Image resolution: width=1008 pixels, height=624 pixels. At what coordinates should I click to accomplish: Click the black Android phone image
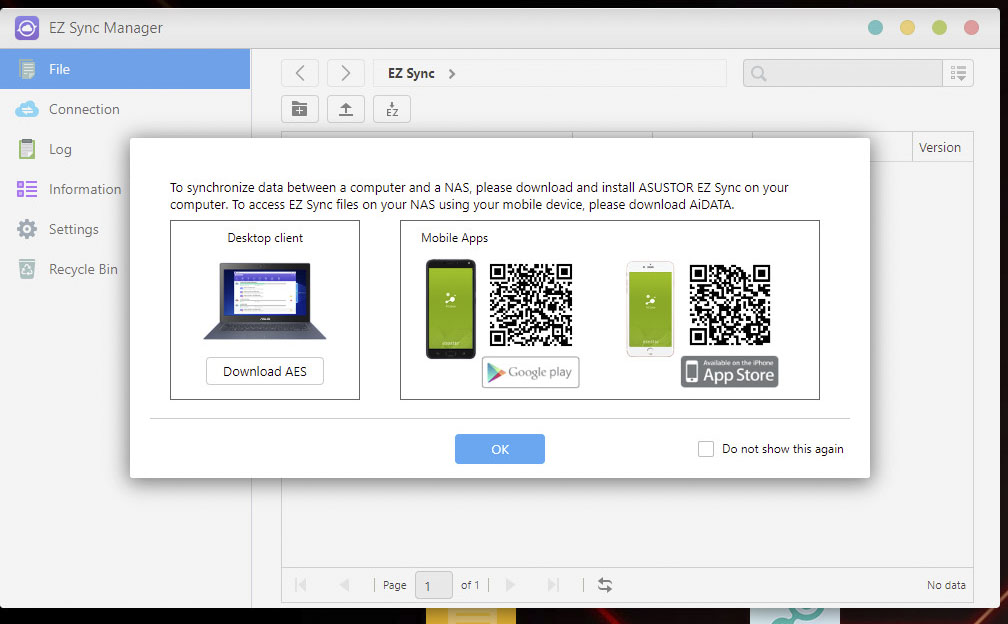click(x=451, y=308)
